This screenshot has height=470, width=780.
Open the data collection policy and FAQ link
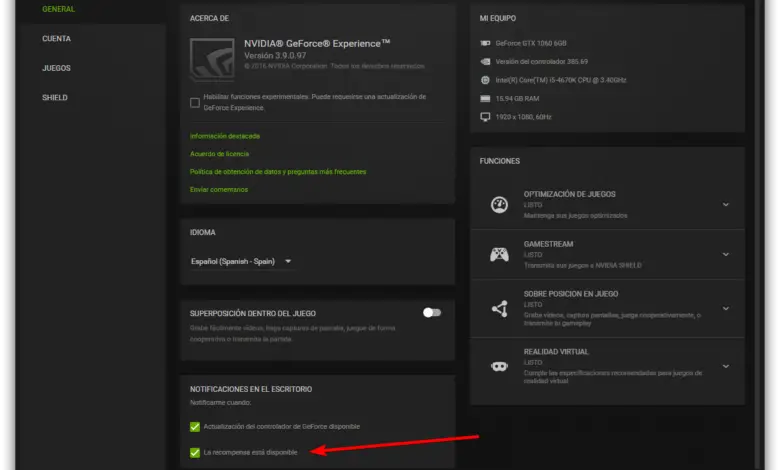[x=278, y=172]
